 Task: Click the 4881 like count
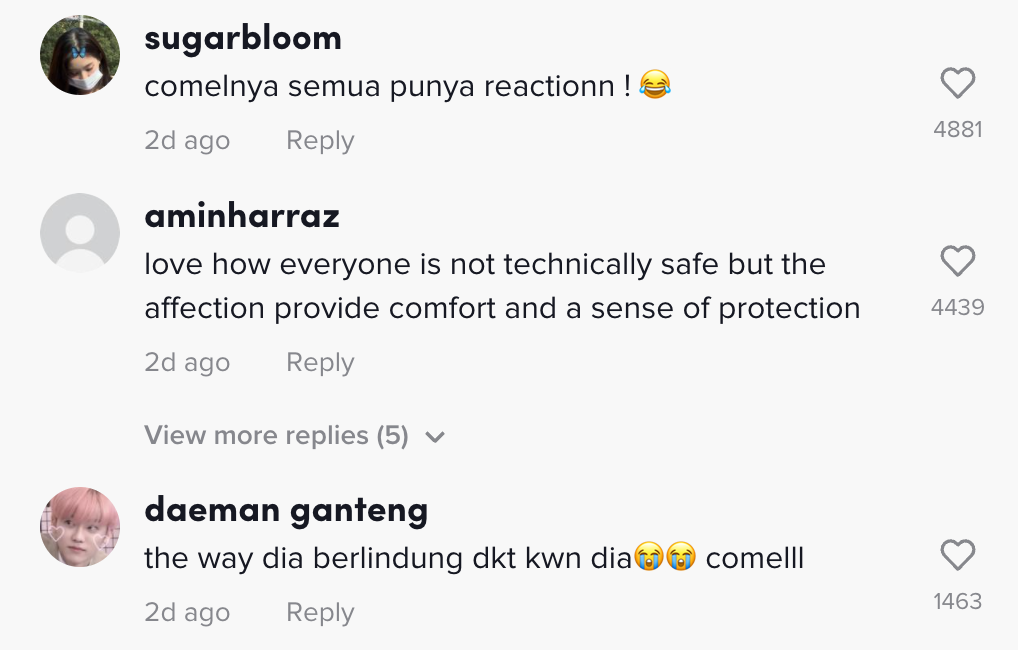957,129
